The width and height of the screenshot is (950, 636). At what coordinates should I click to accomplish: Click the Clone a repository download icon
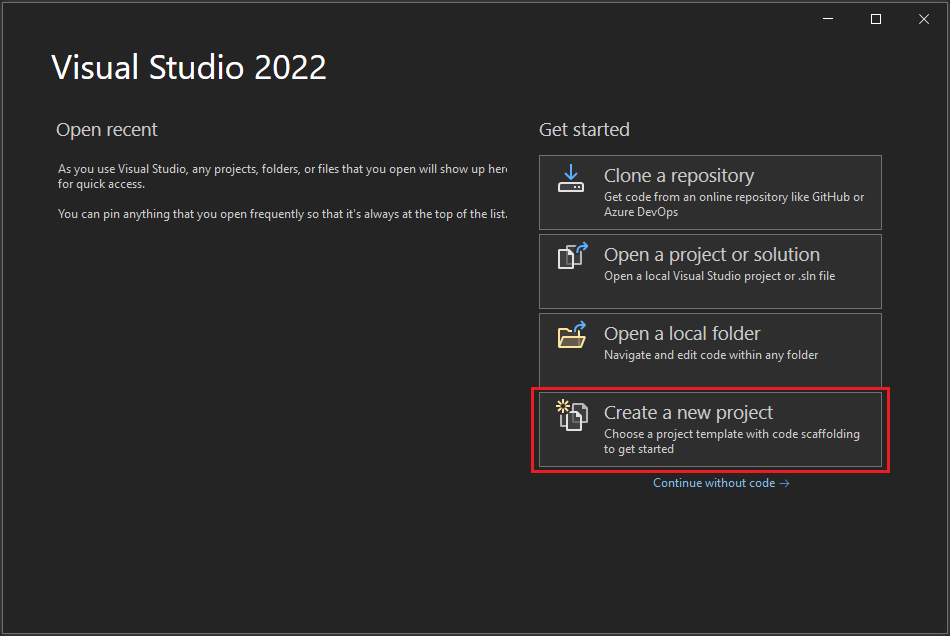(571, 178)
